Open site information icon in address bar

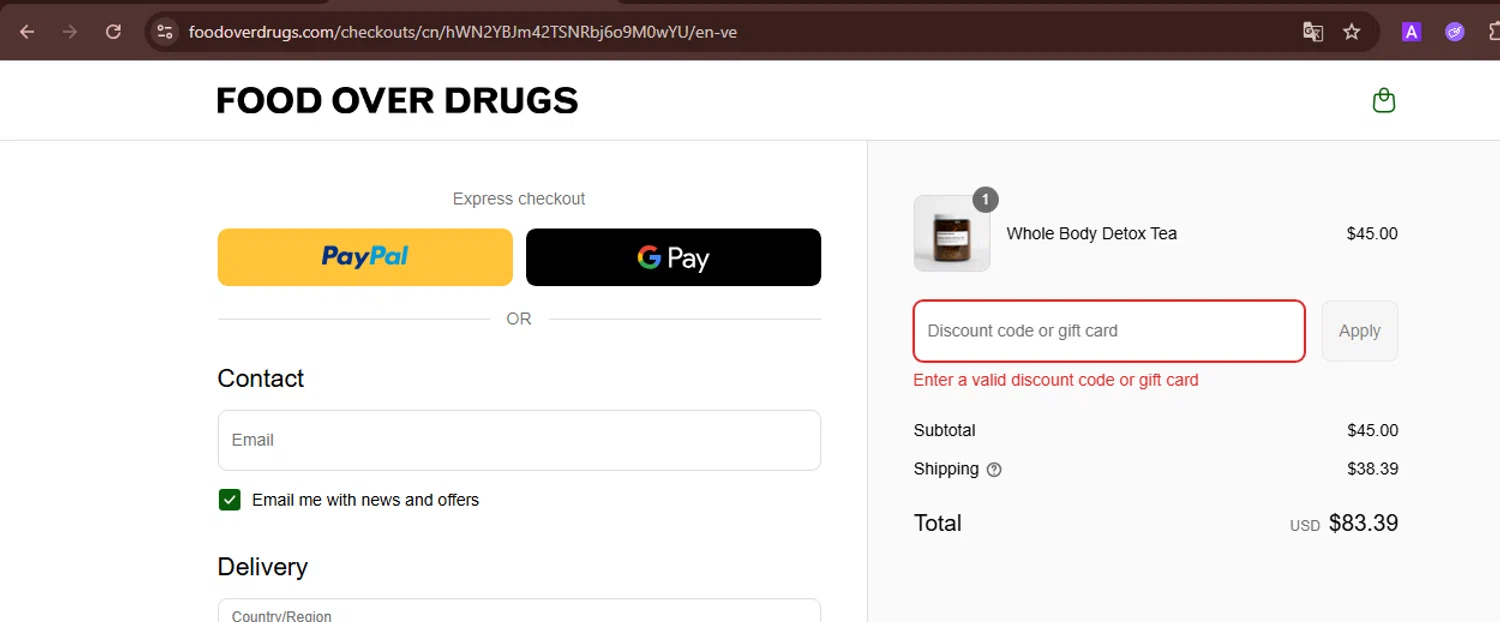tap(165, 32)
